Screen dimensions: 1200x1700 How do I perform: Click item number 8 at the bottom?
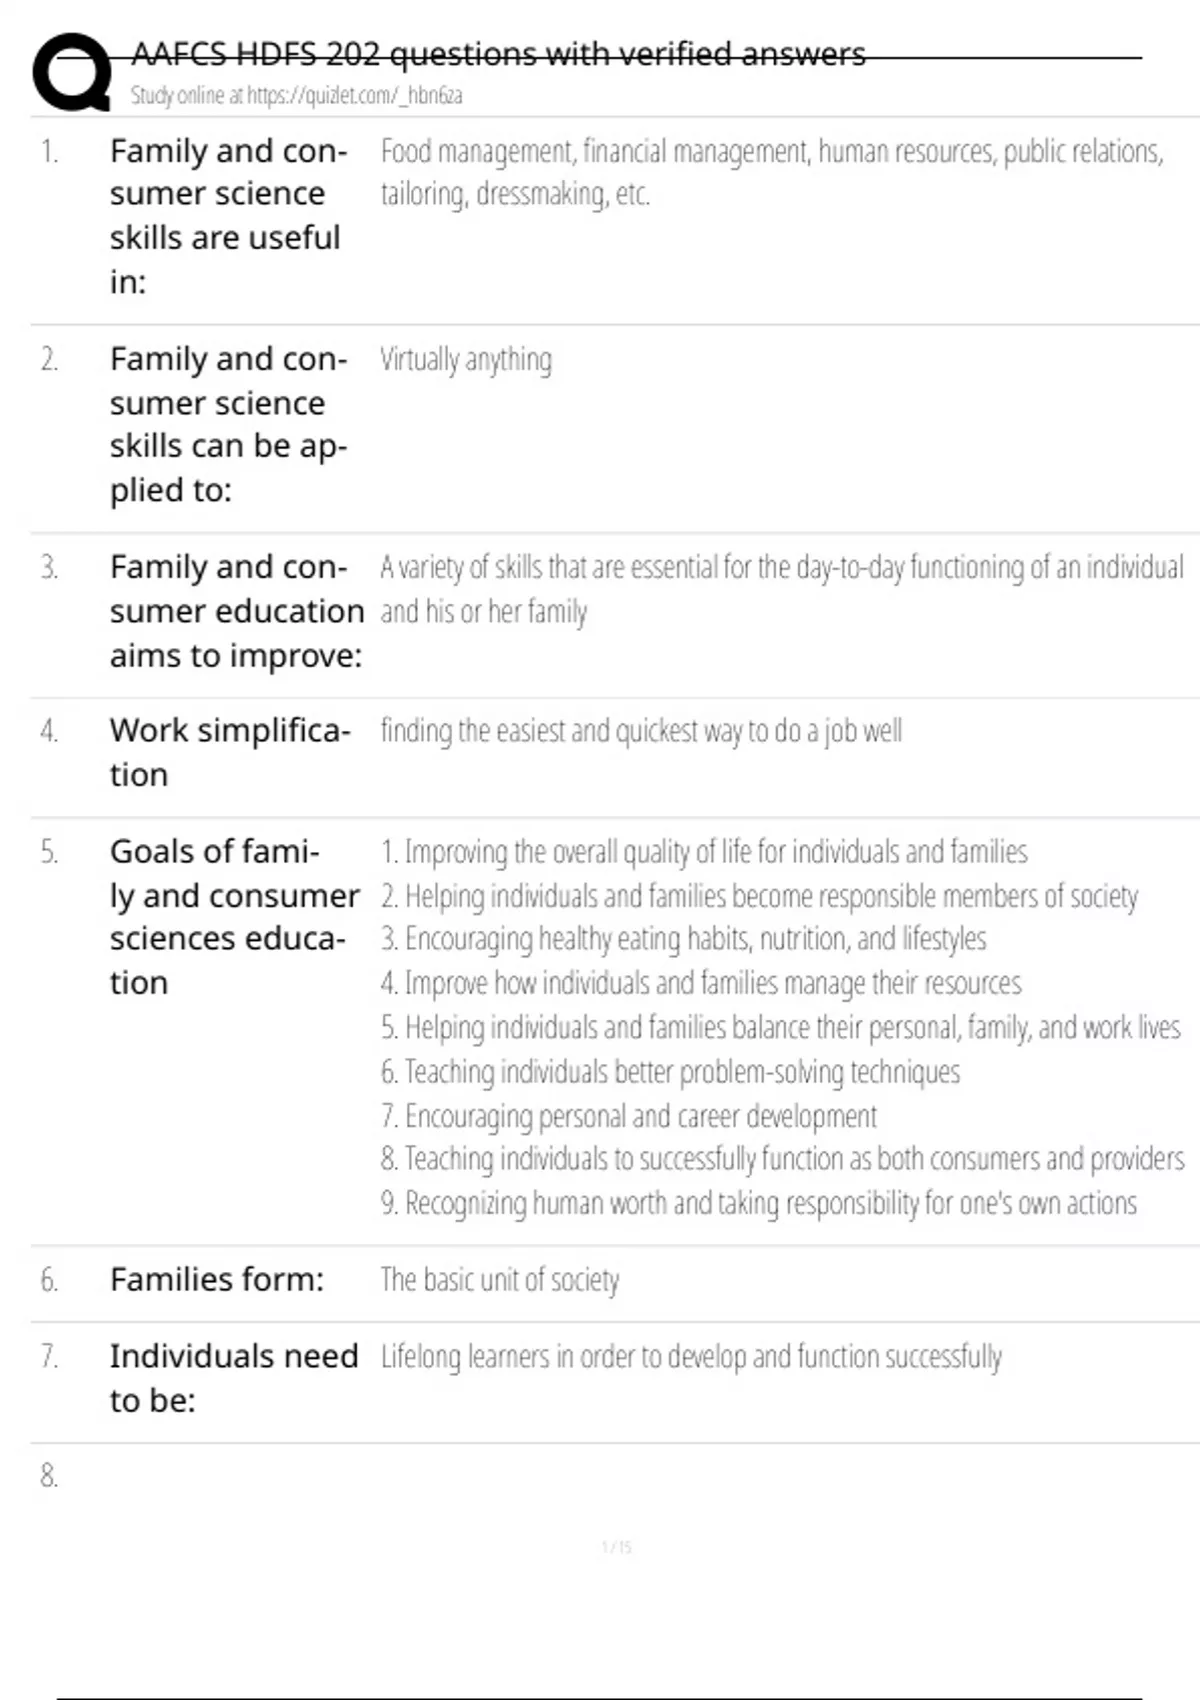pyautogui.click(x=49, y=1476)
